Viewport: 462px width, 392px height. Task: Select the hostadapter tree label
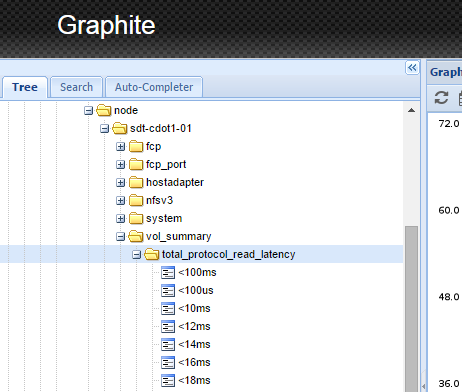tap(175, 182)
